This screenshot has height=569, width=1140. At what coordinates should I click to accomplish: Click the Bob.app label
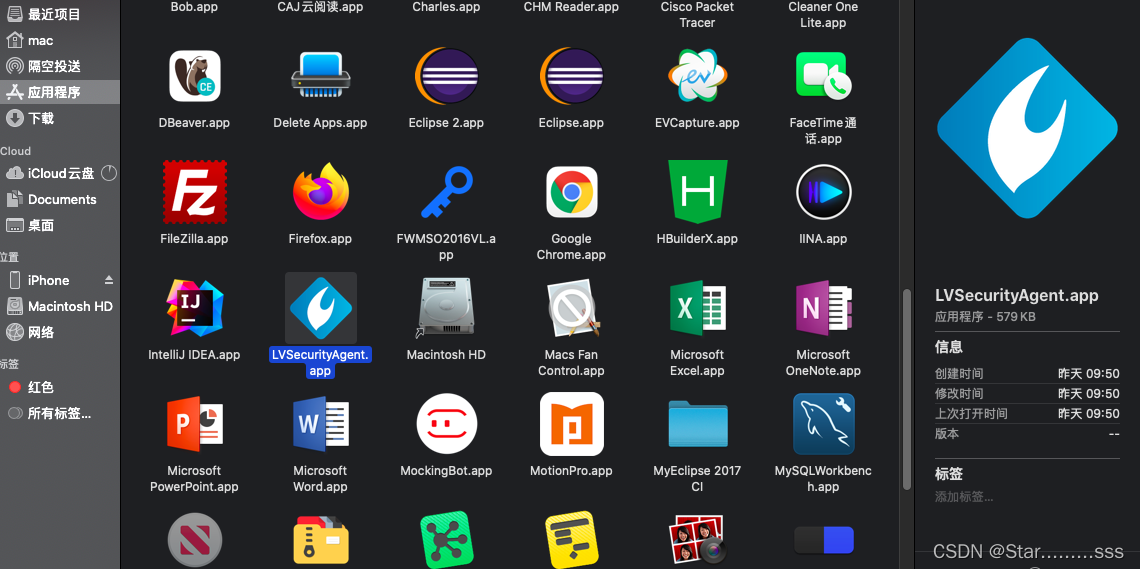[x=194, y=7]
